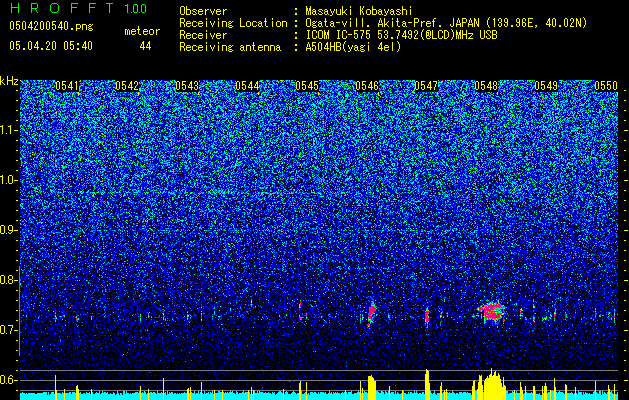629x400 pixels.
Task: Click the 0.6 kHz axis label
Action: [x=9, y=380]
